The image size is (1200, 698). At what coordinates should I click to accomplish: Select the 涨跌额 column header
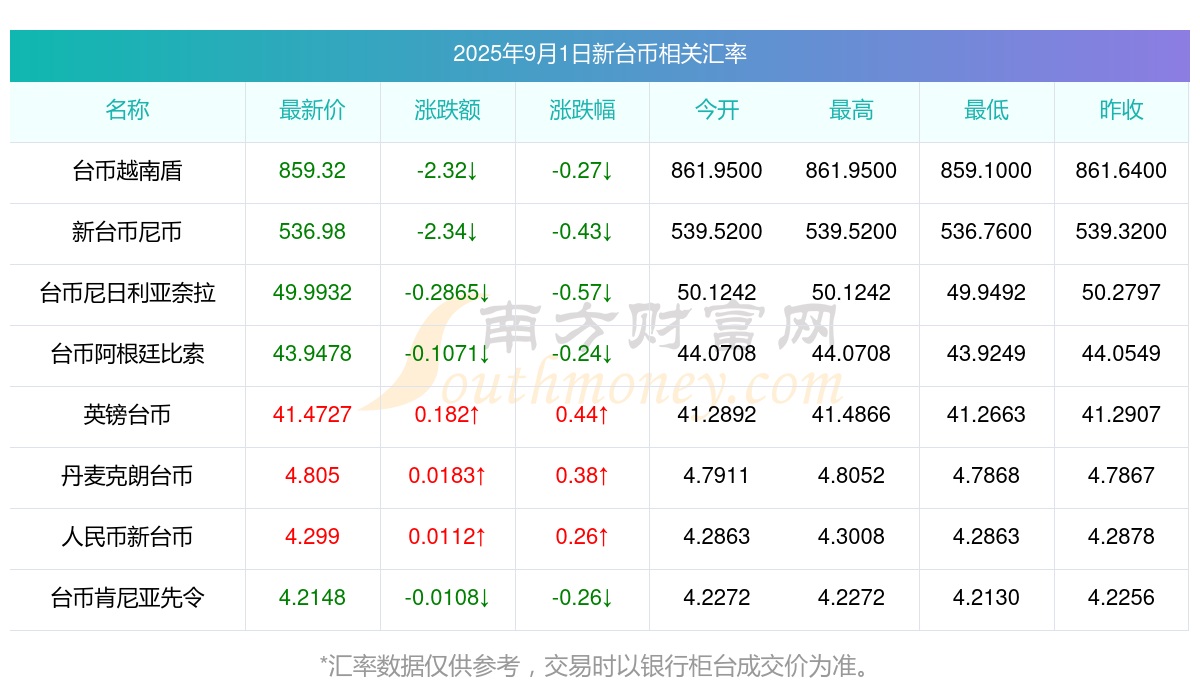tap(447, 111)
